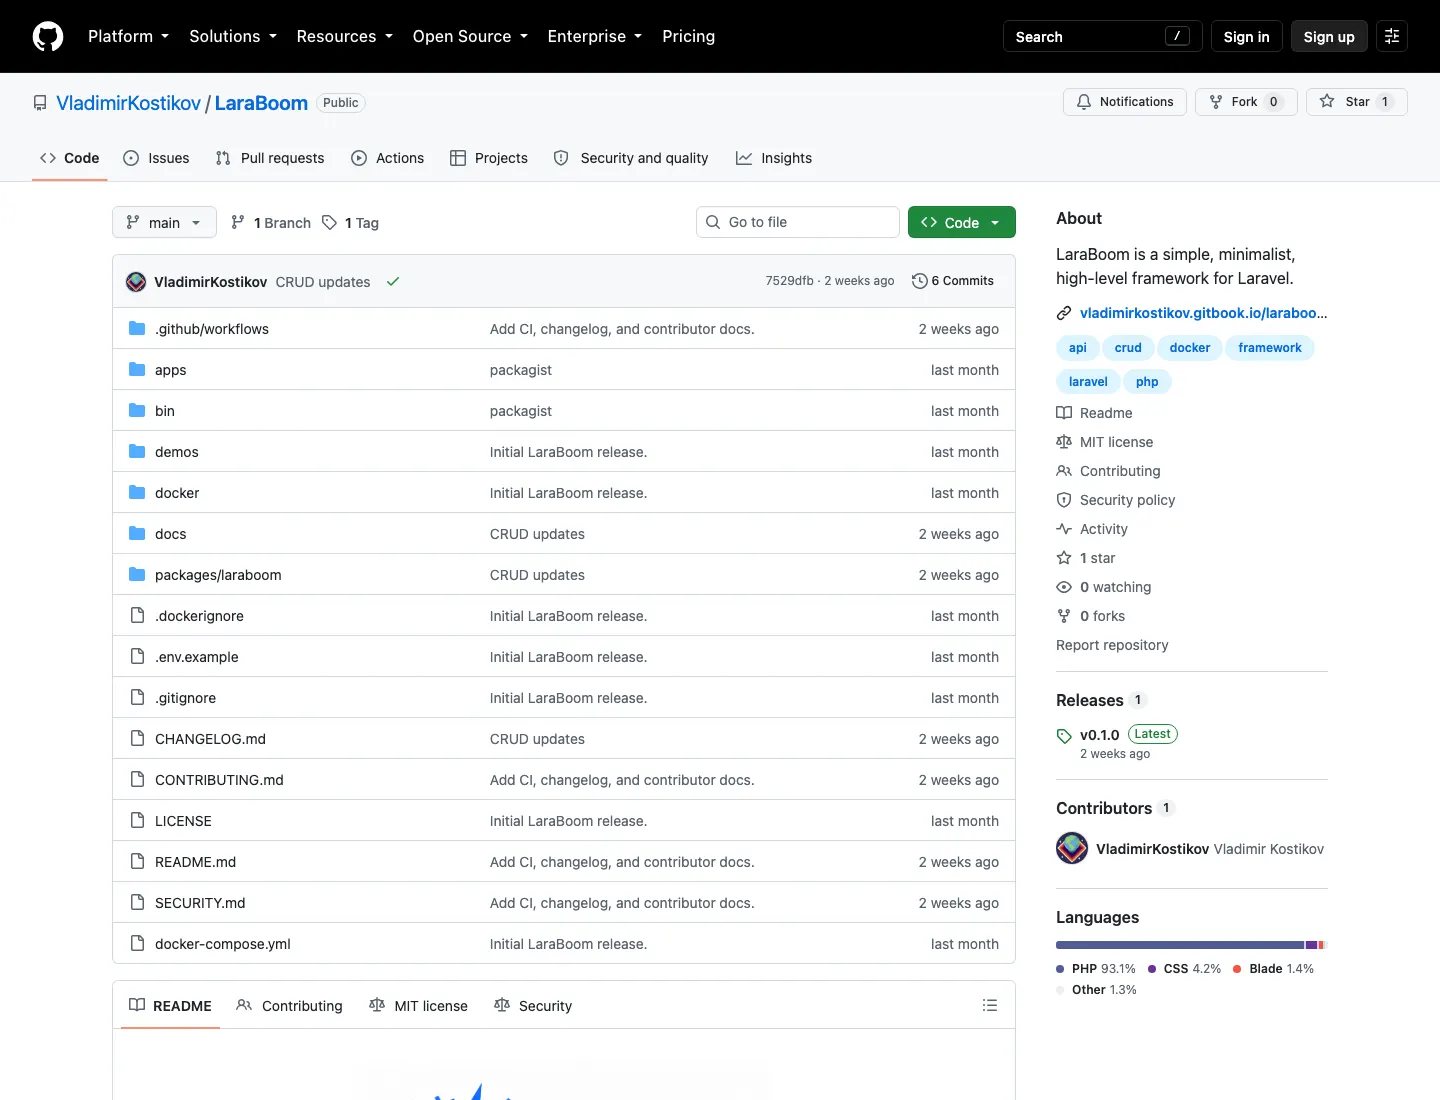Image resolution: width=1440 pixels, height=1100 pixels.
Task: Focus the header Search field
Action: pyautogui.click(x=1103, y=36)
